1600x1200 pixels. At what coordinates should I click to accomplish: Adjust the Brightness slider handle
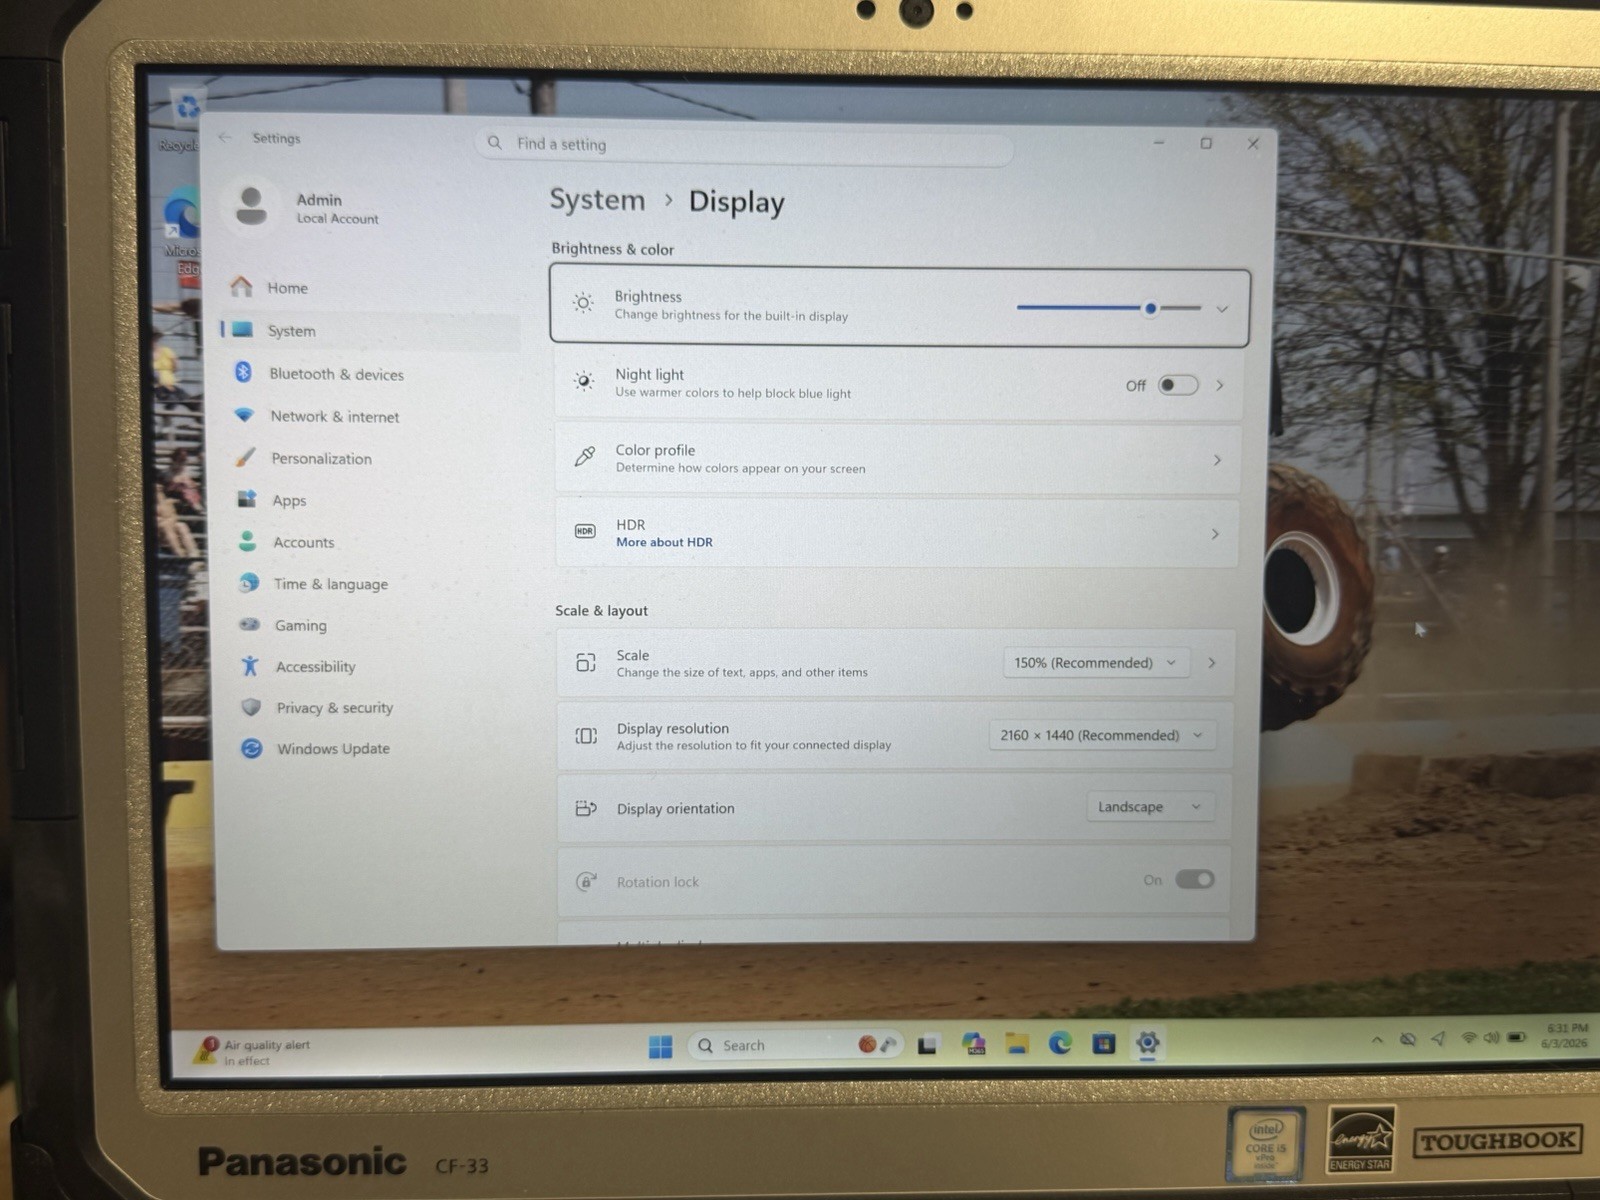pos(1151,309)
